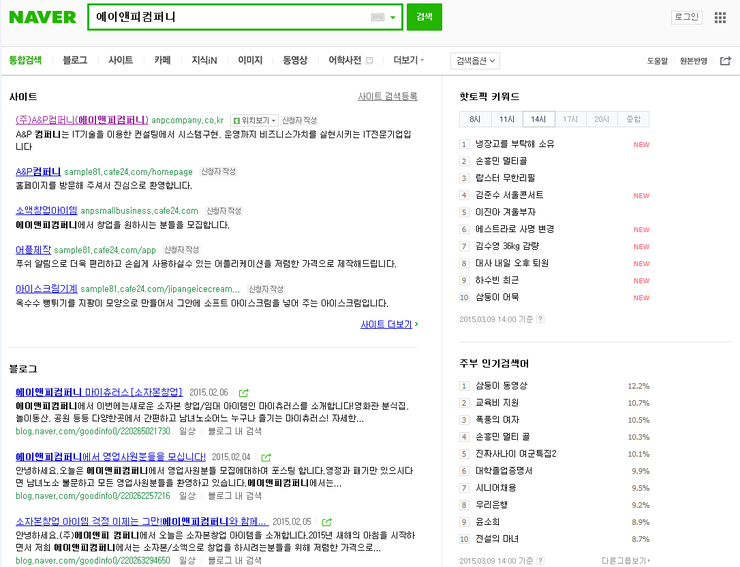Select the 11시 hot topic time tab

coord(507,119)
